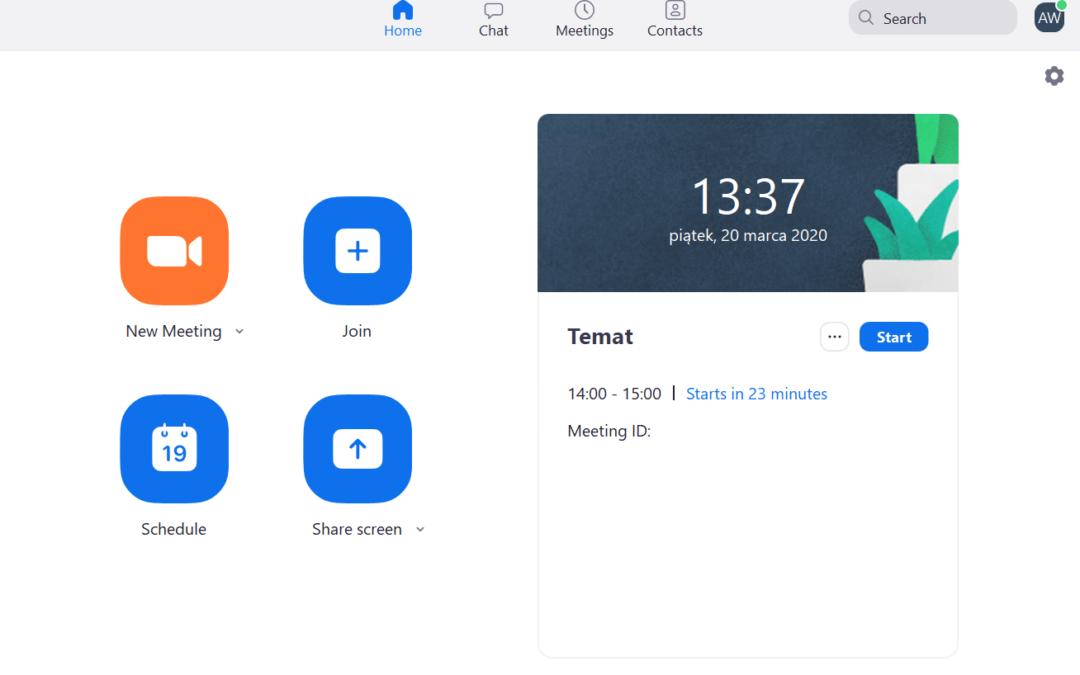Open settings via the gear icon
The height and width of the screenshot is (675, 1080).
tap(1054, 76)
